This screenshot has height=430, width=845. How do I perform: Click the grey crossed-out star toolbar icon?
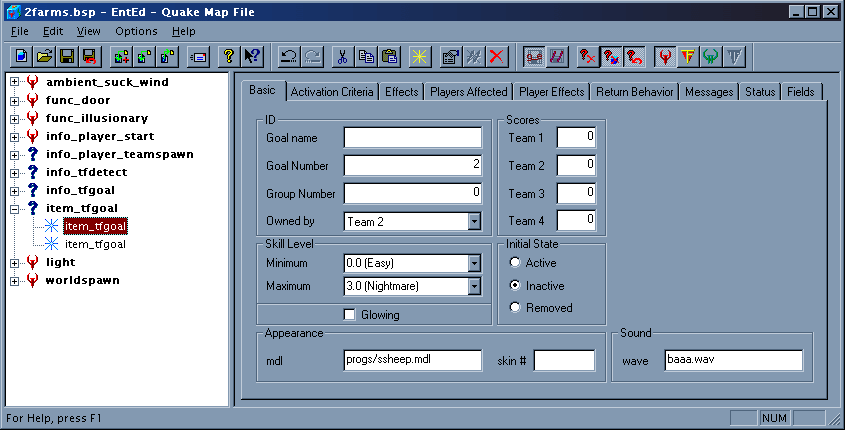coord(474,56)
